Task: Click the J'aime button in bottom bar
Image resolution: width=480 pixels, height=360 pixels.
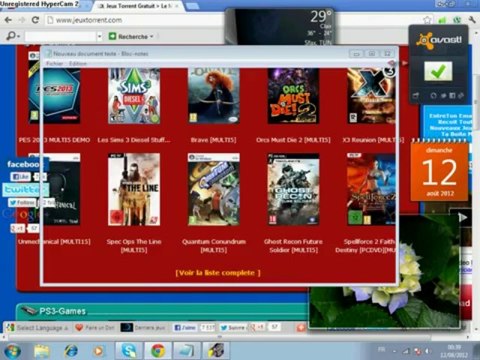Action: [x=185, y=328]
